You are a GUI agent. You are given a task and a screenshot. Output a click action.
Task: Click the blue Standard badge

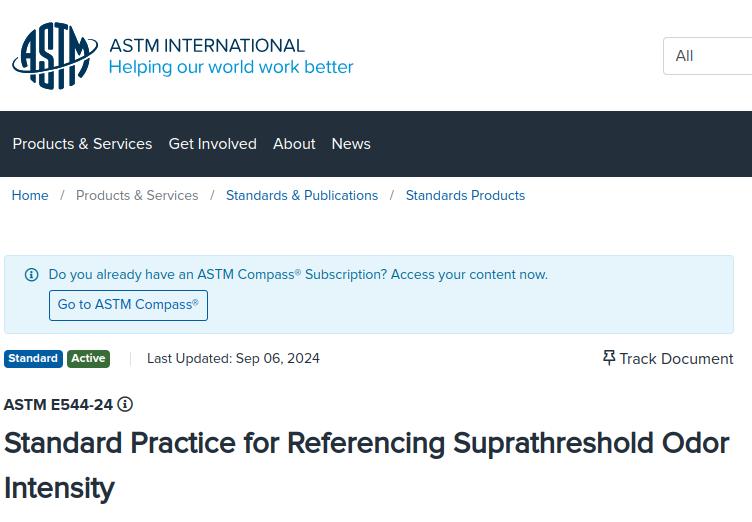point(33,359)
